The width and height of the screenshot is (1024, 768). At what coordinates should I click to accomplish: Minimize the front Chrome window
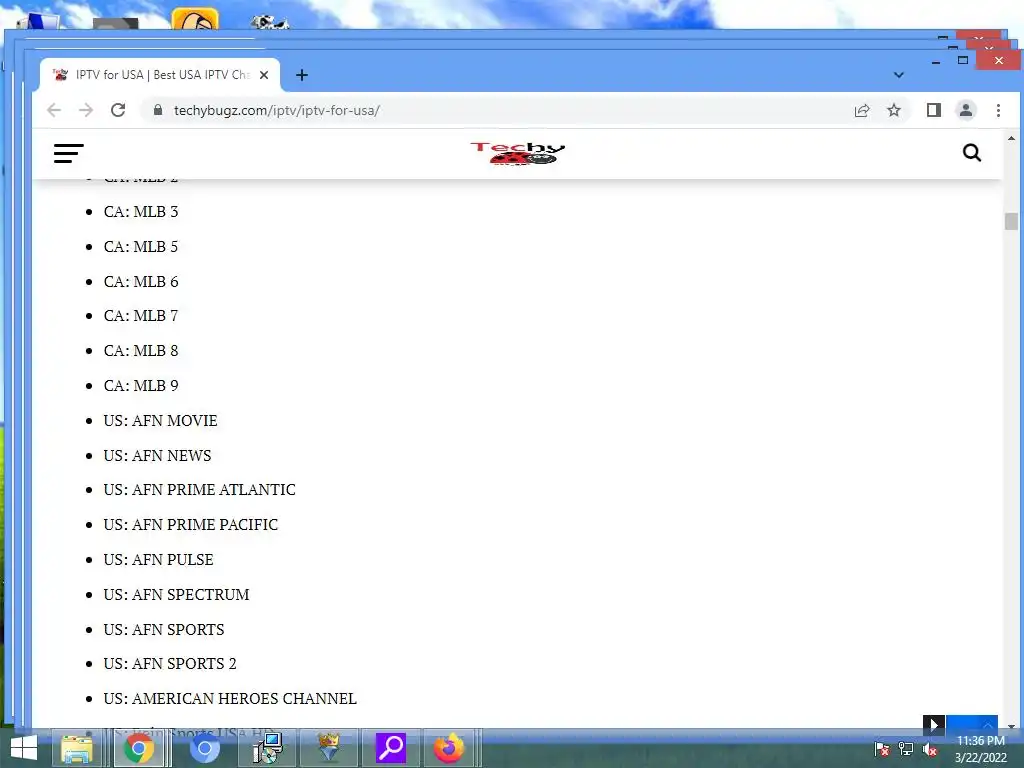936,61
